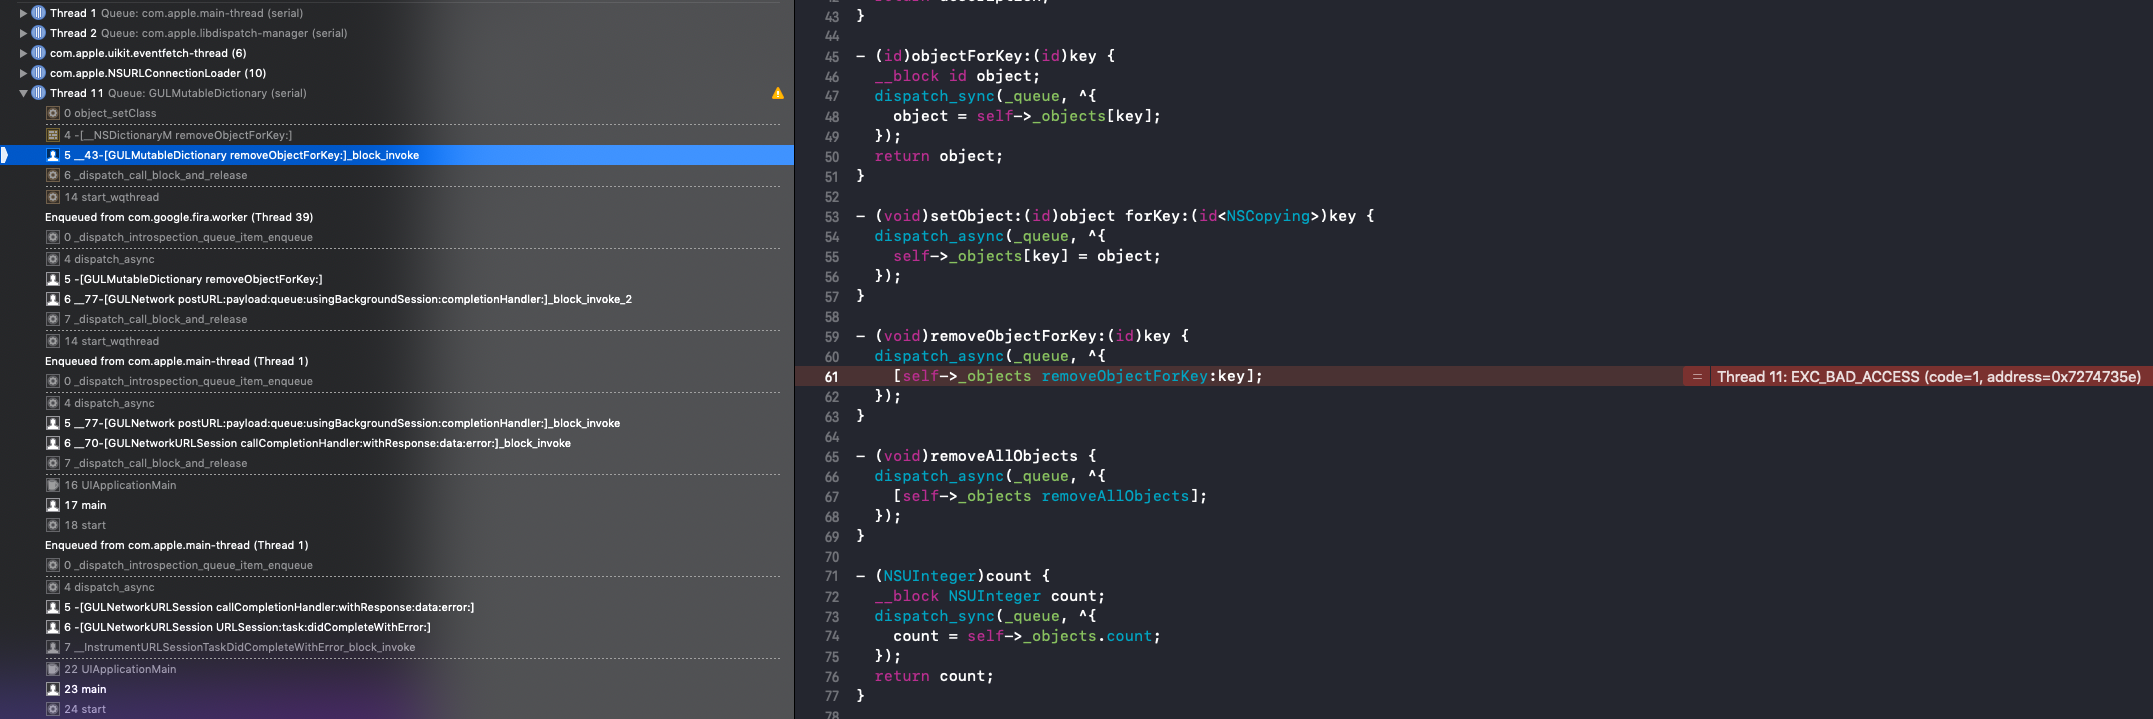Click line number 67 in the gutter

(831, 497)
